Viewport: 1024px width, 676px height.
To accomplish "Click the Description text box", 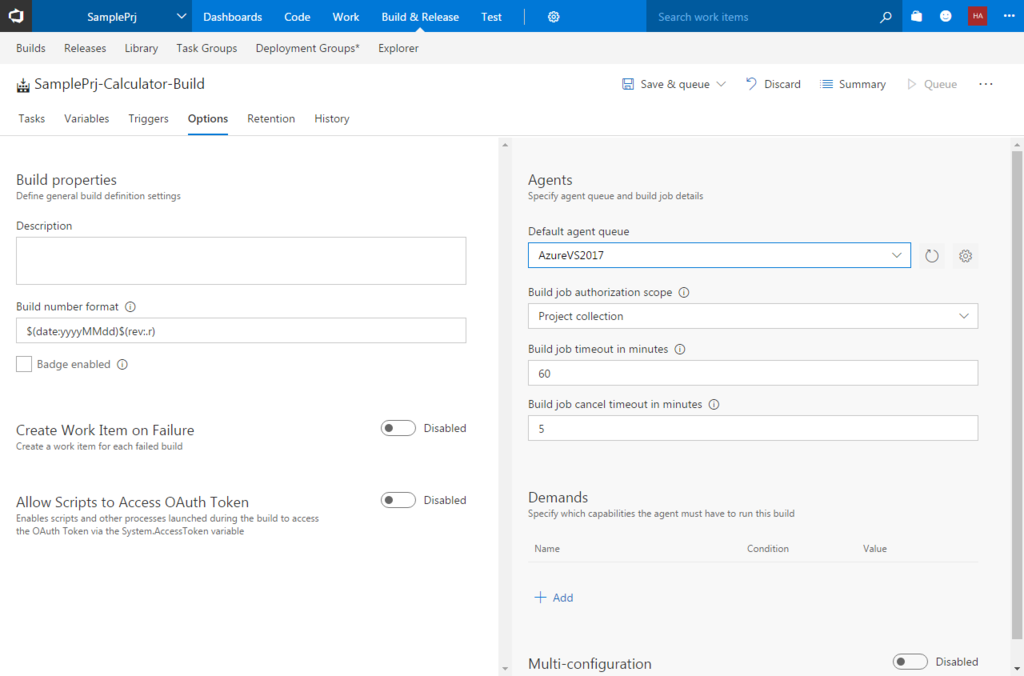I will [241, 261].
